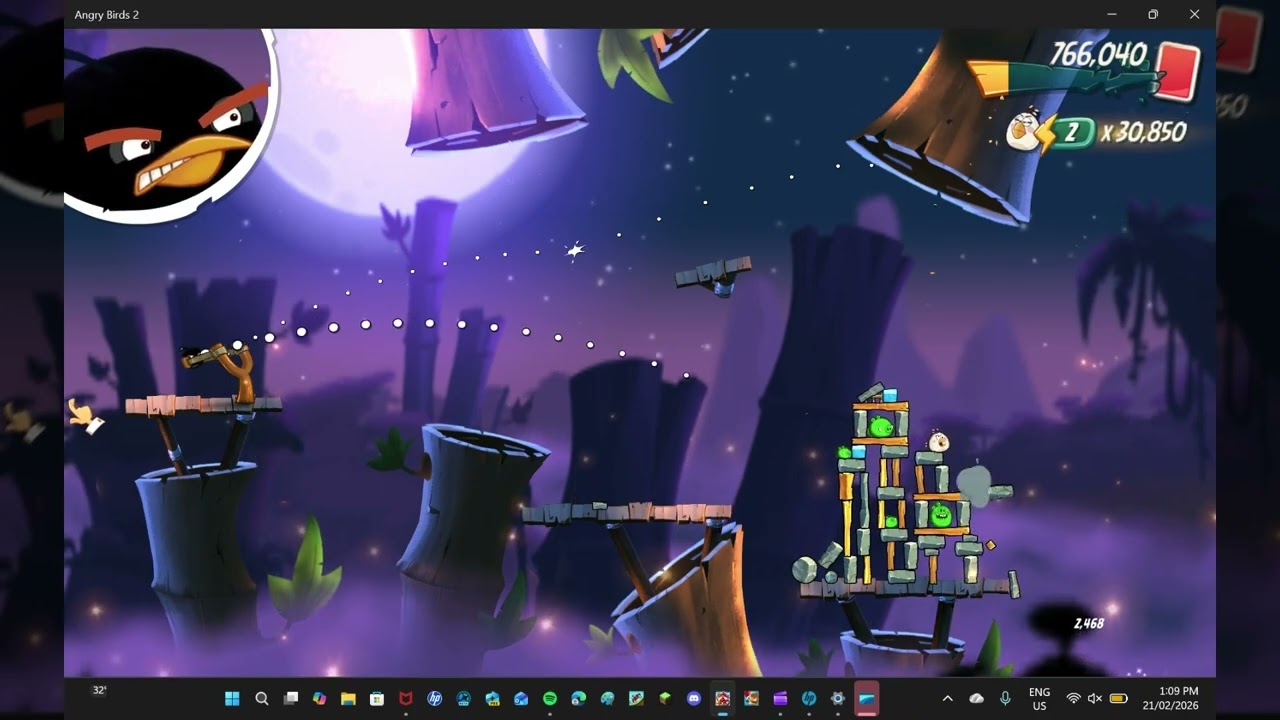The image size is (1280, 720).
Task: Click the slingshot holding the bird
Action: pos(232,370)
